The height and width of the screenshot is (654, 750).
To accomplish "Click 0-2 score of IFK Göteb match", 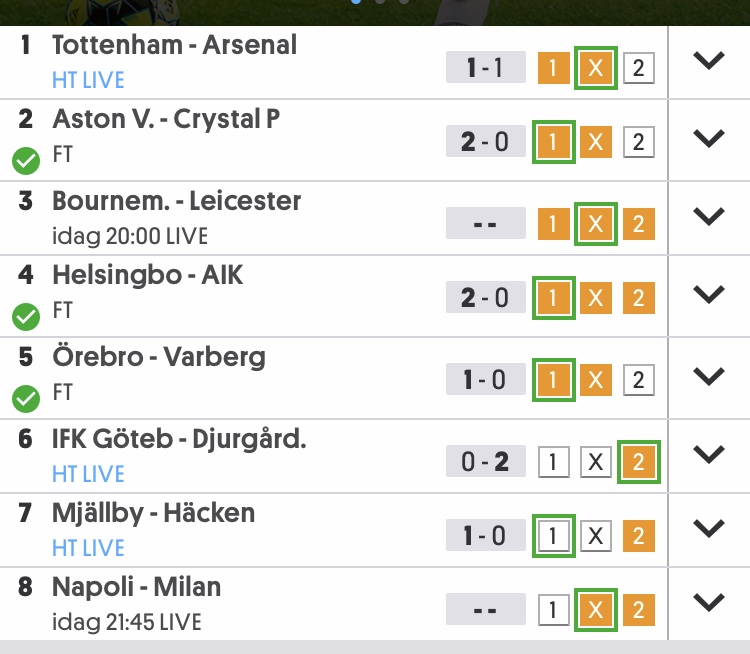I will (485, 461).
